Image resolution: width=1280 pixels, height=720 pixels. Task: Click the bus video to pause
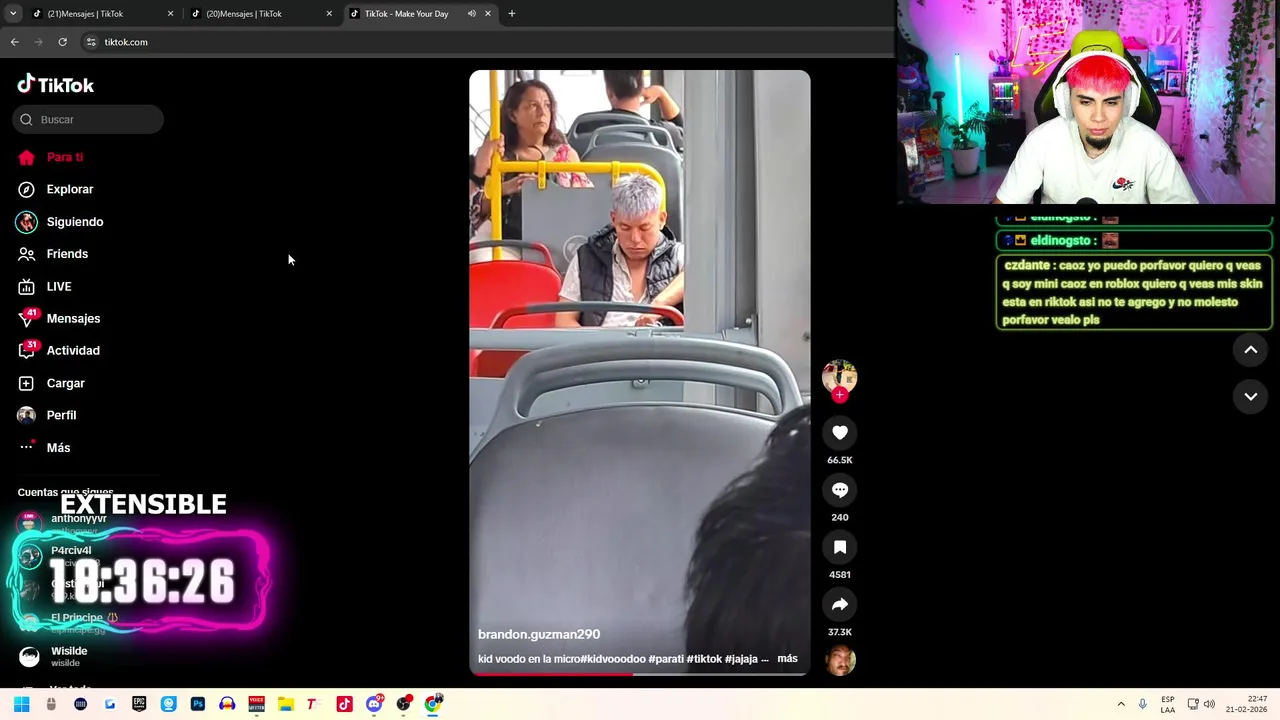(x=640, y=372)
